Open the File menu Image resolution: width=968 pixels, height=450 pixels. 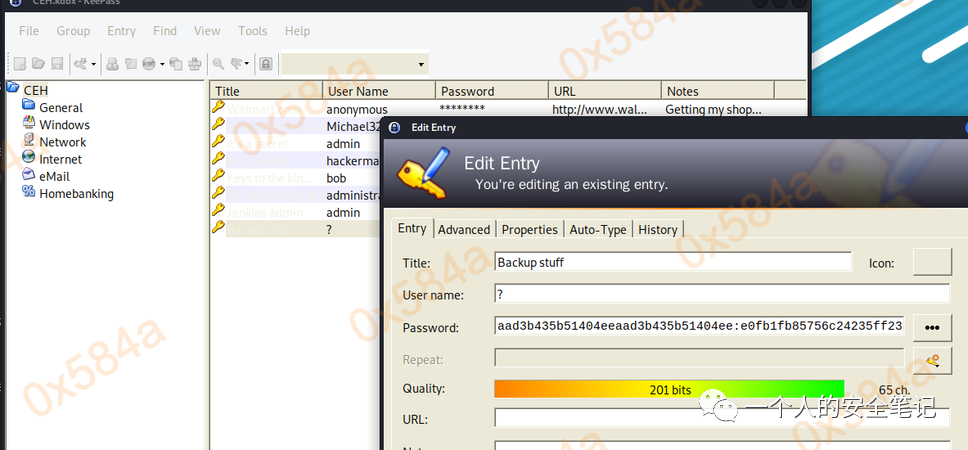(28, 31)
